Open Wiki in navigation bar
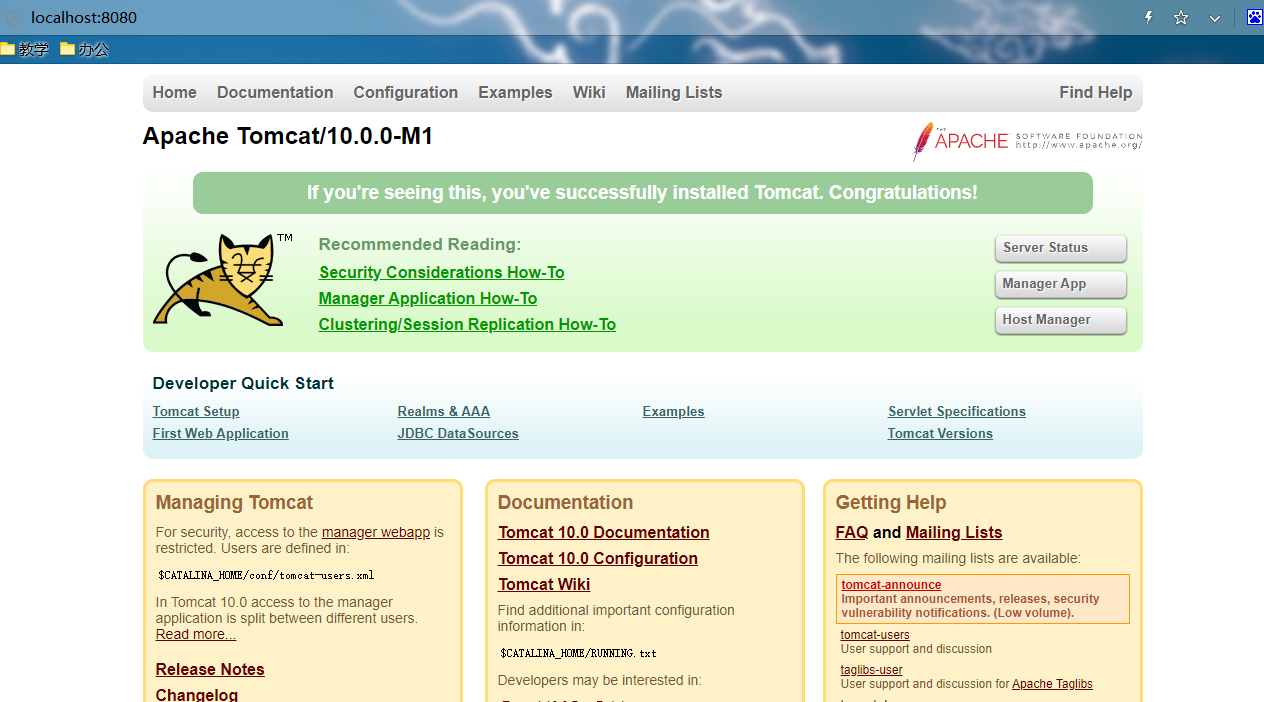Screen dimensions: 1264x702 589,92
